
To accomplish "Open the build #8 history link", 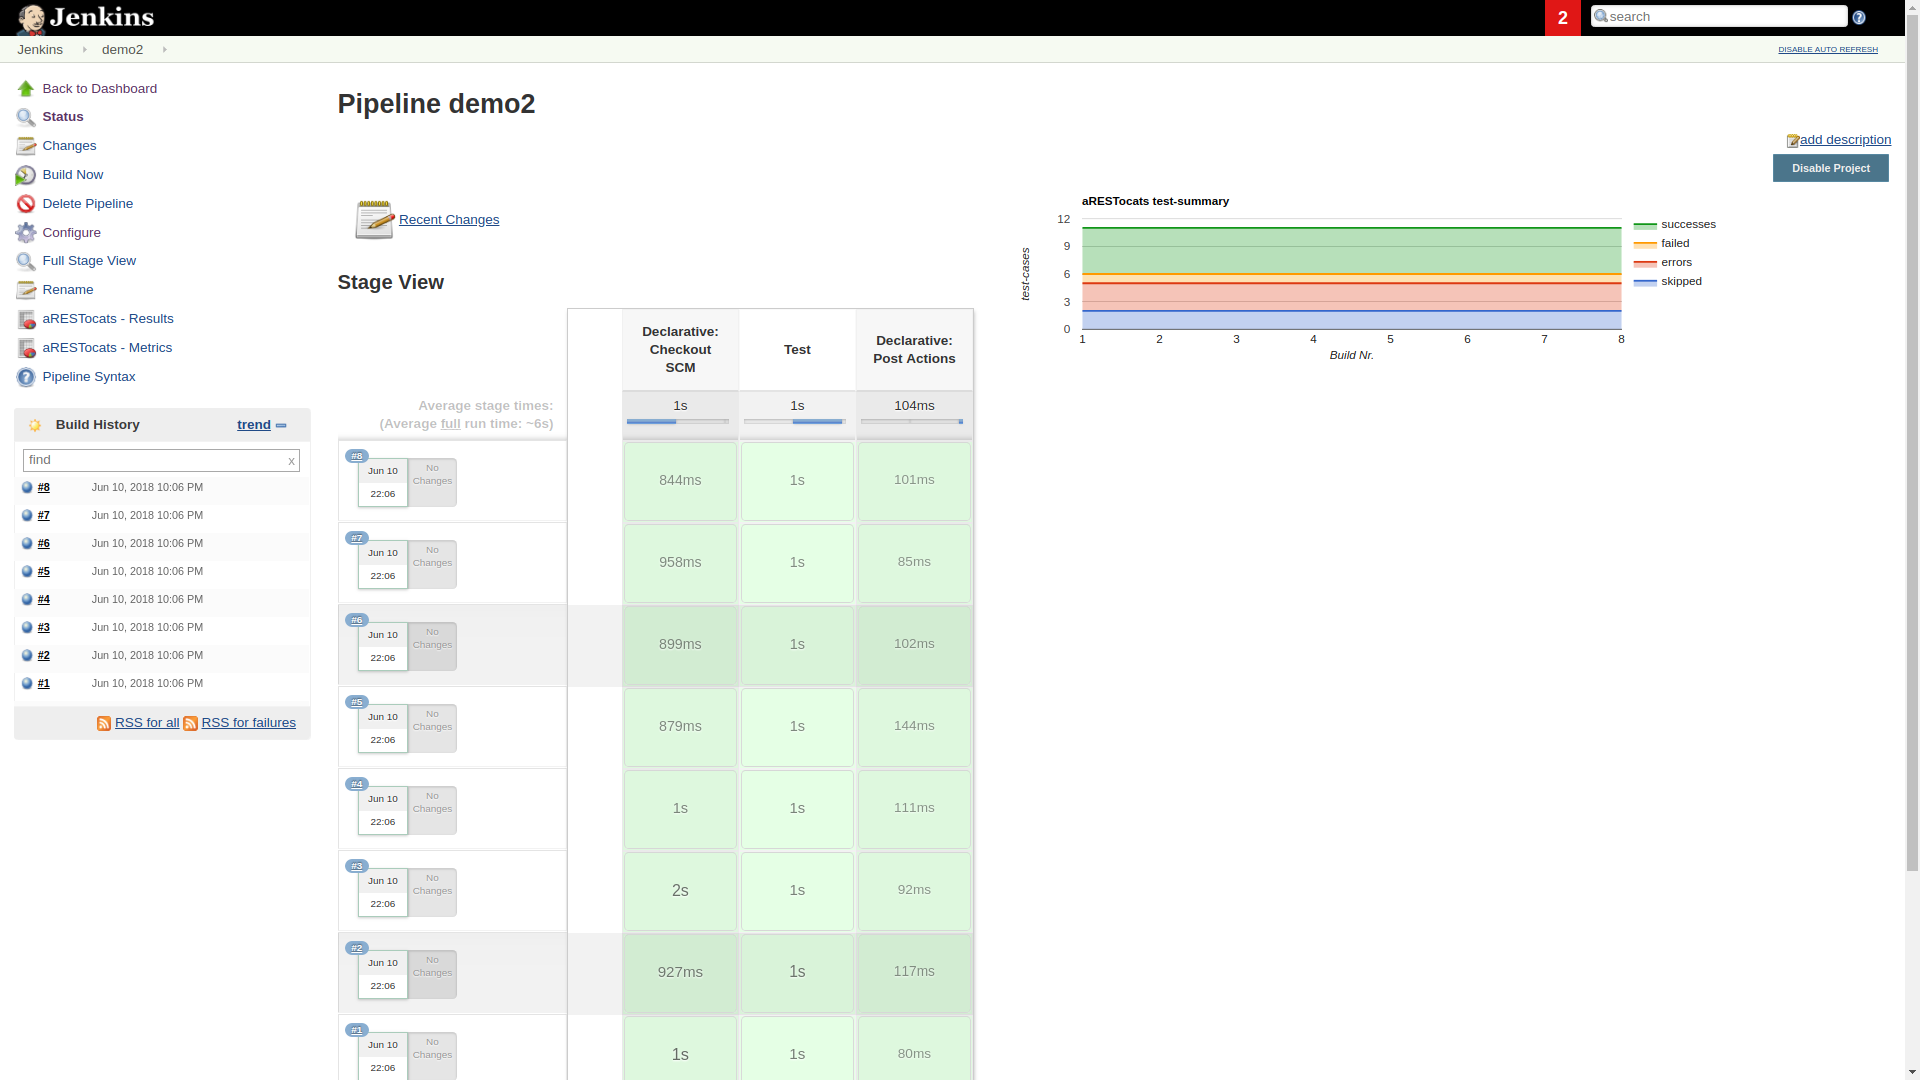I will pyautogui.click(x=44, y=488).
